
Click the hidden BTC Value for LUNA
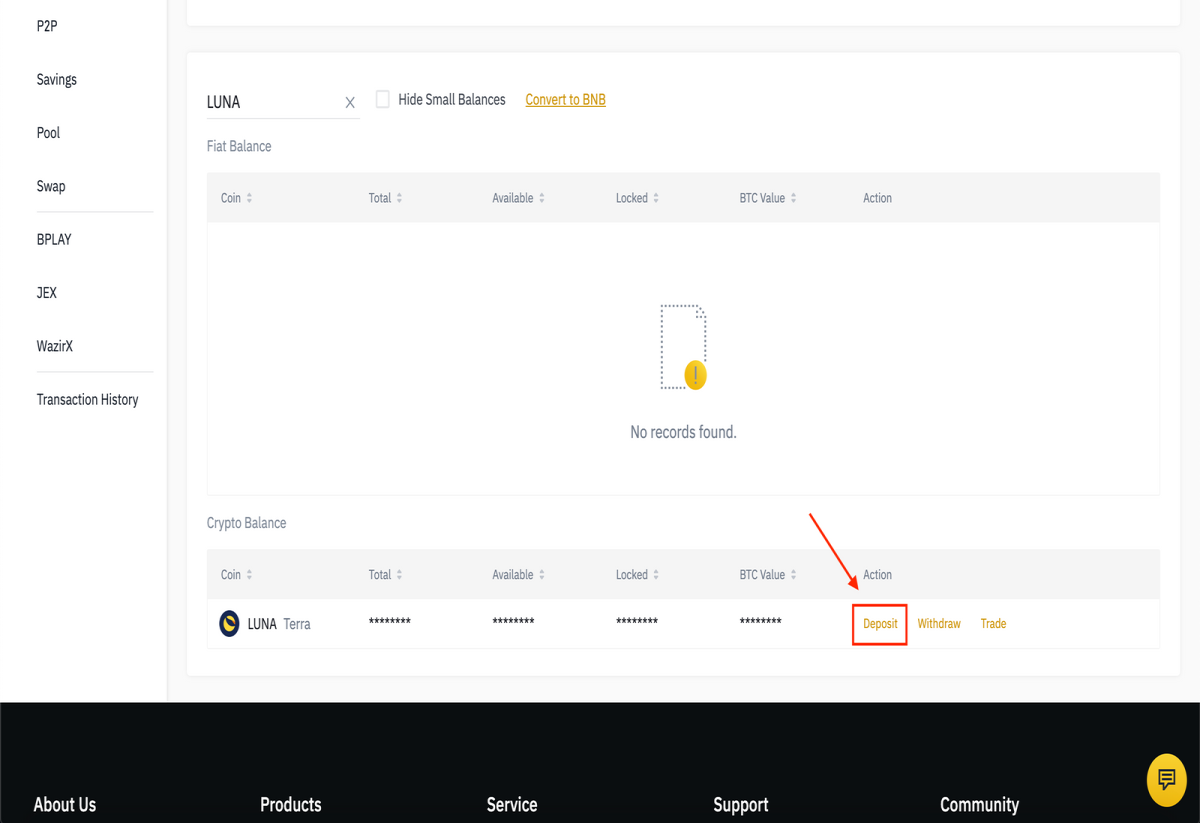pos(761,622)
